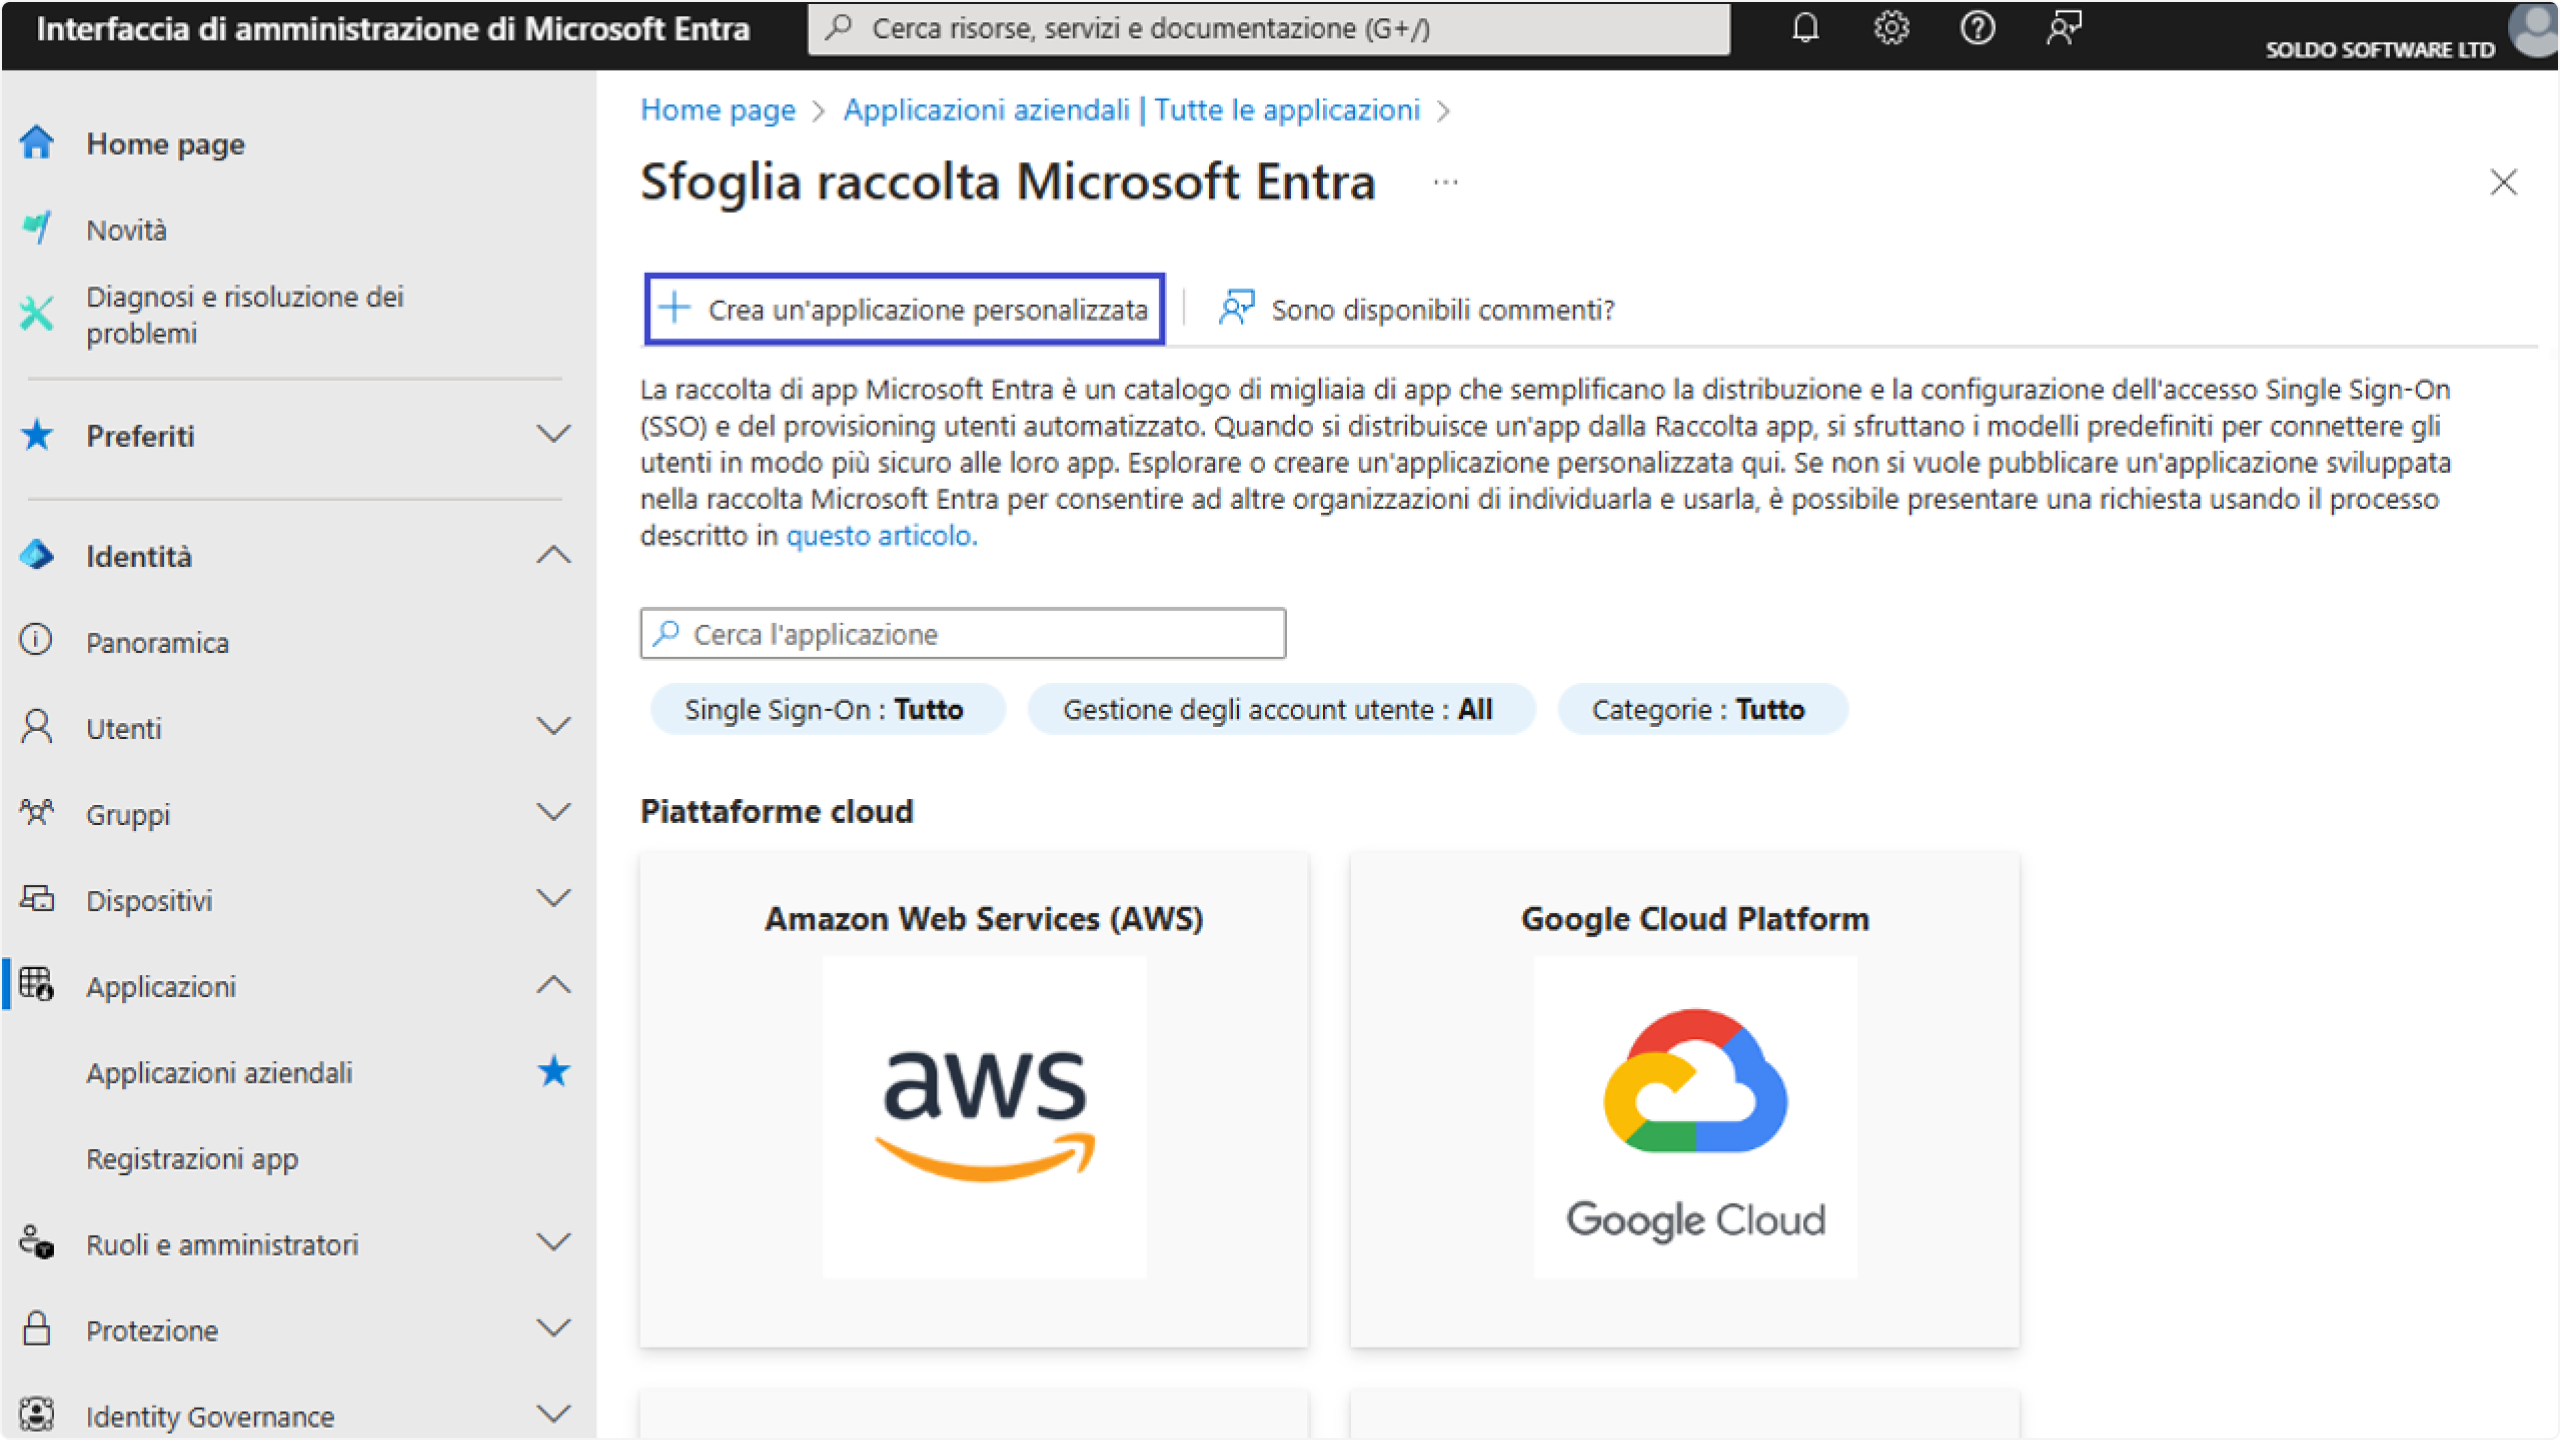The height and width of the screenshot is (1440, 2560).
Task: Select Applicazioni aziendali in sidebar
Action: 219,1072
